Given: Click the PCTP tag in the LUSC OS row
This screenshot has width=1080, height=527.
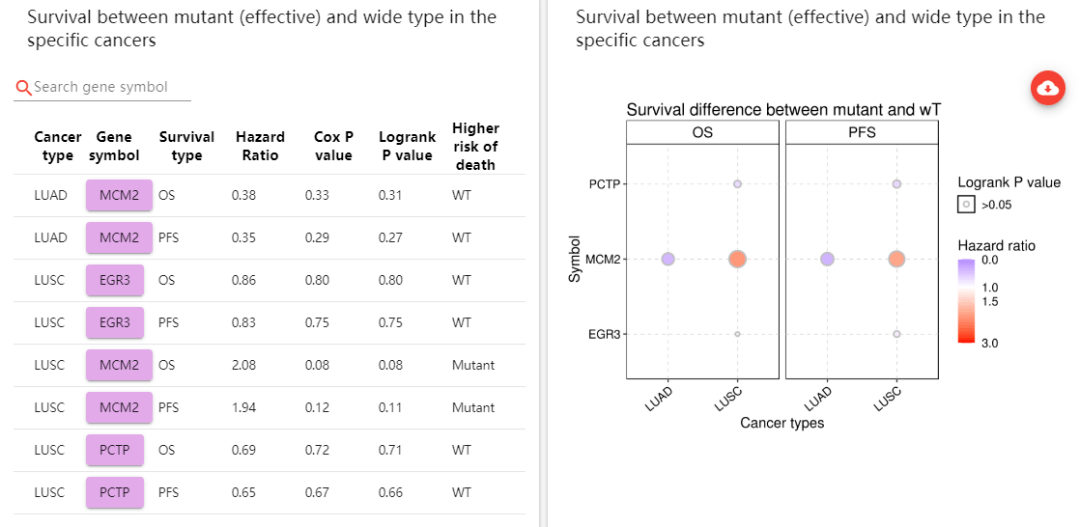Looking at the screenshot, I should pos(115,450).
